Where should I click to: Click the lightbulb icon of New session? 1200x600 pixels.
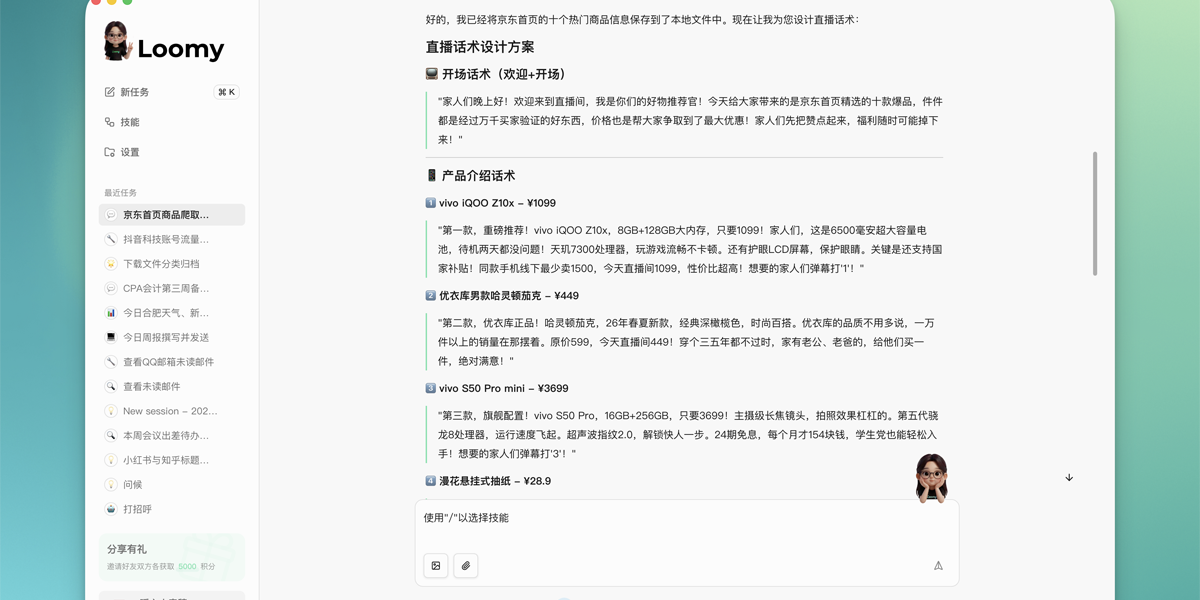111,411
